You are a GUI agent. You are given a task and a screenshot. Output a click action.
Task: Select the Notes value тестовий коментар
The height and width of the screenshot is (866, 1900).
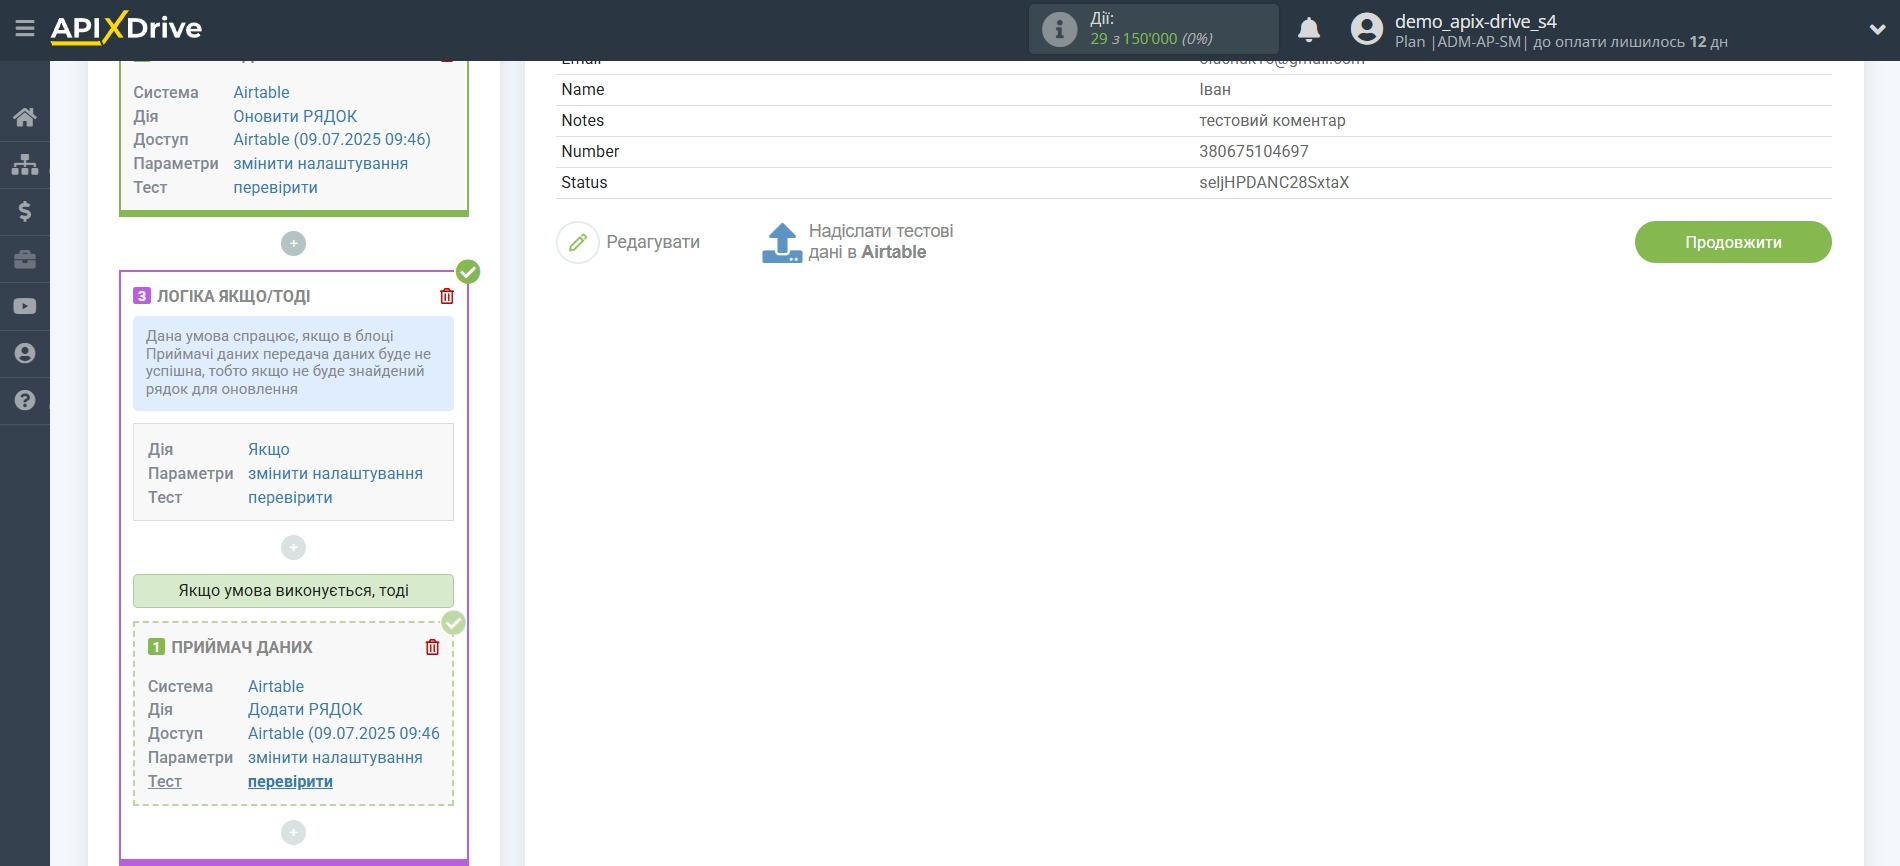(1272, 120)
